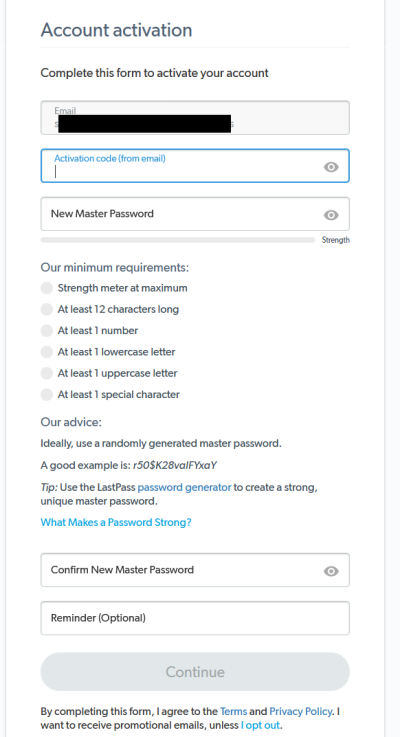Click the At least 1 uppercase letter indicator
Screen dimensions: 400x737
point(47,373)
